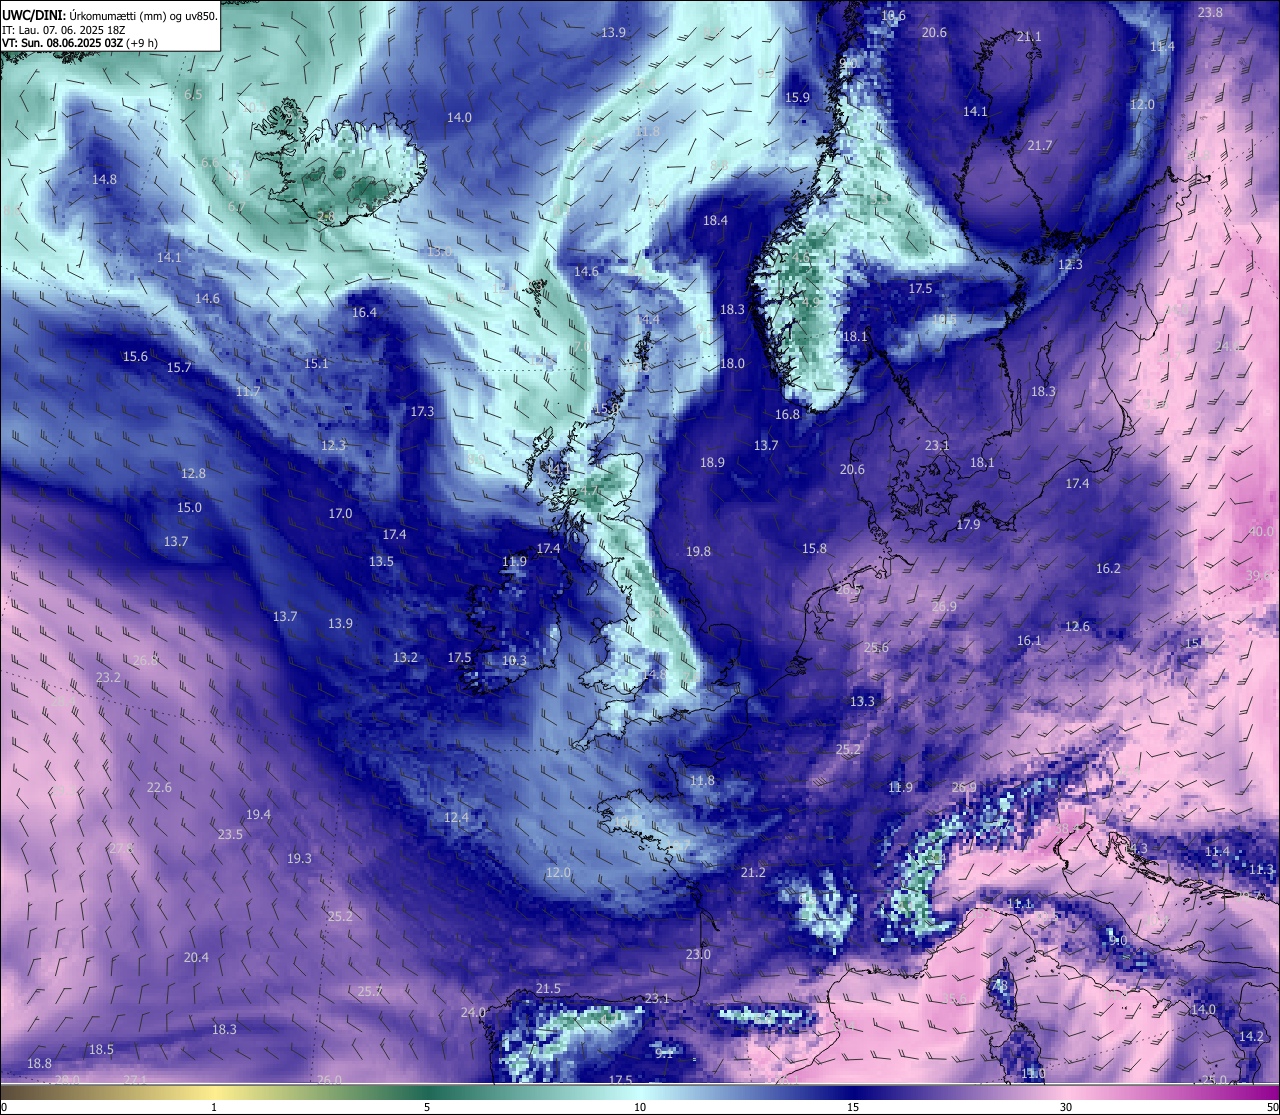This screenshot has height=1115, width=1280.
Task: Click the 20.4 value on the map
Action: tap(196, 958)
